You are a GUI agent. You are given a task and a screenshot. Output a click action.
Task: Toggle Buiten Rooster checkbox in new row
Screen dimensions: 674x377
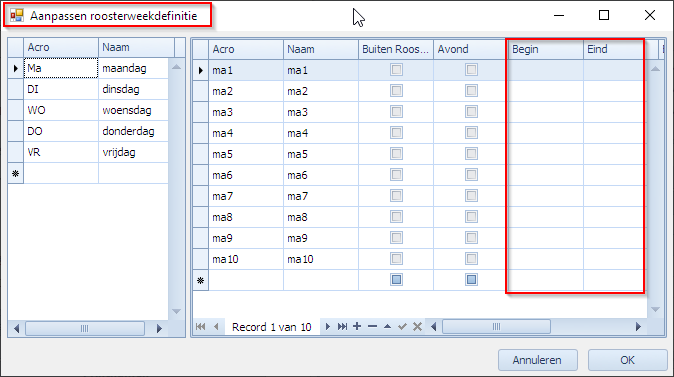coord(396,280)
